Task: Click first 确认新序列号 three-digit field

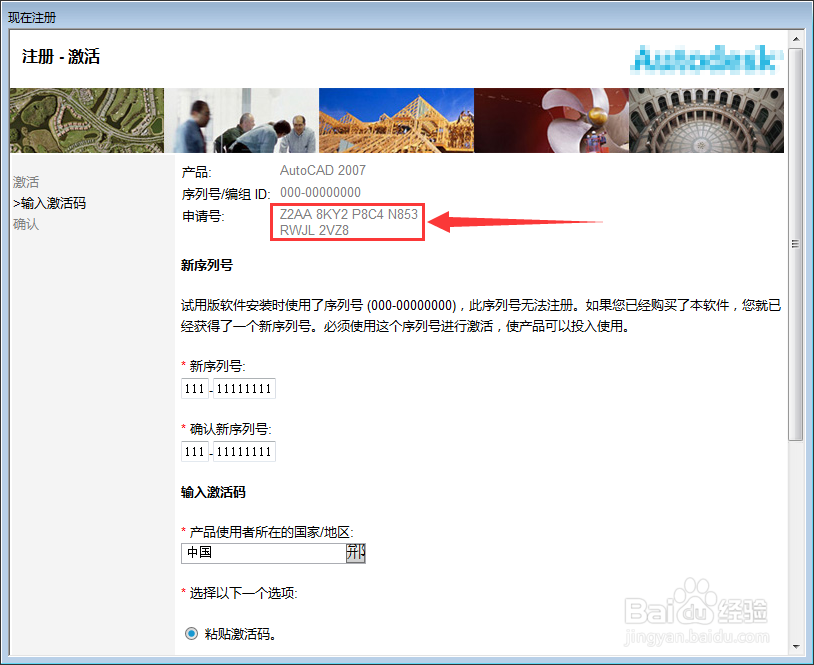Action: (x=195, y=451)
